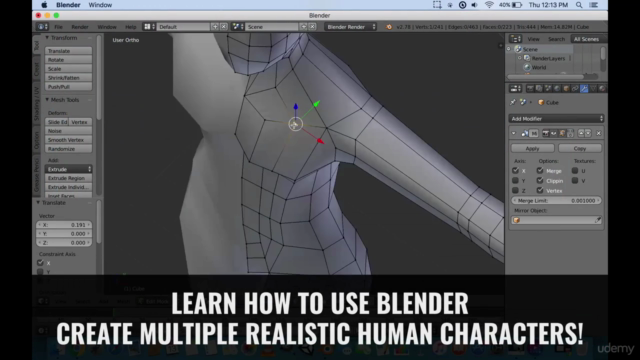This screenshot has width=640, height=360.
Task: Collapse the Mesh Tools panel
Action: point(47,100)
